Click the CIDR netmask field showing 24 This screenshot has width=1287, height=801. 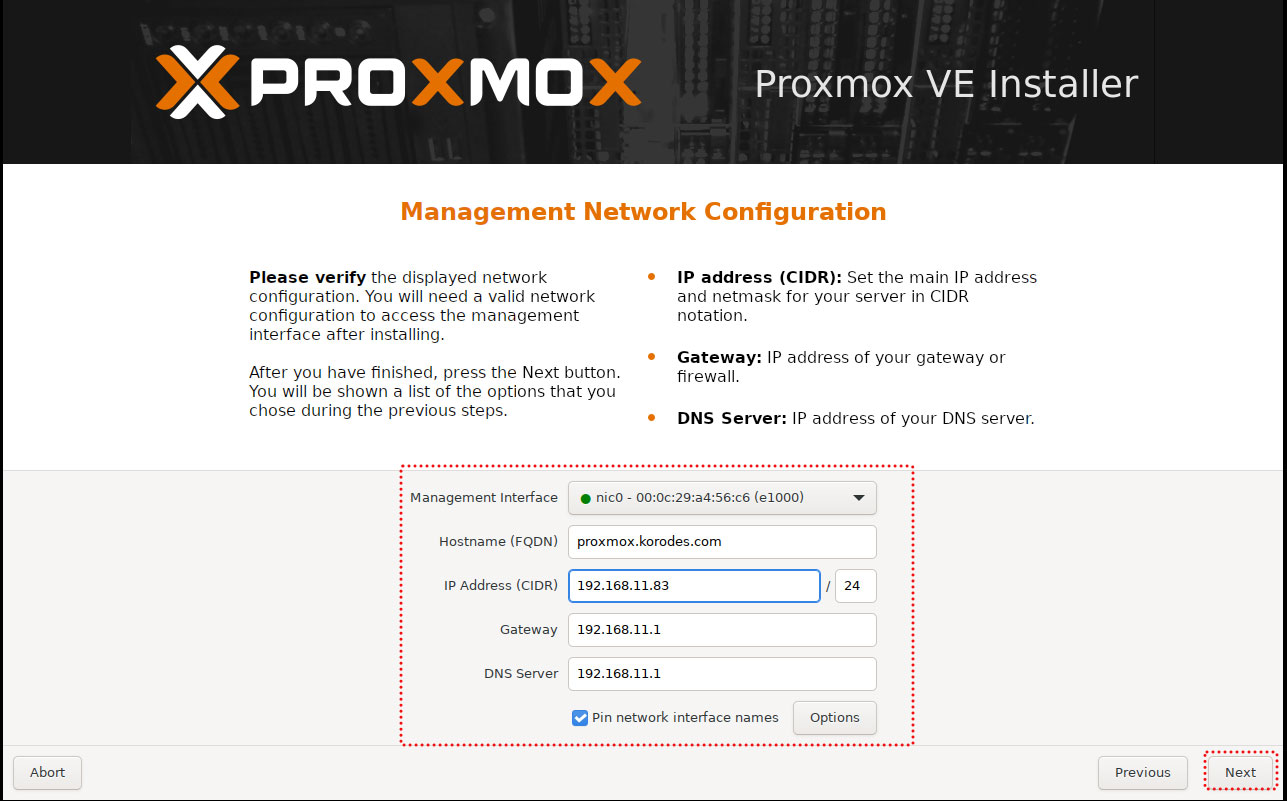(856, 586)
